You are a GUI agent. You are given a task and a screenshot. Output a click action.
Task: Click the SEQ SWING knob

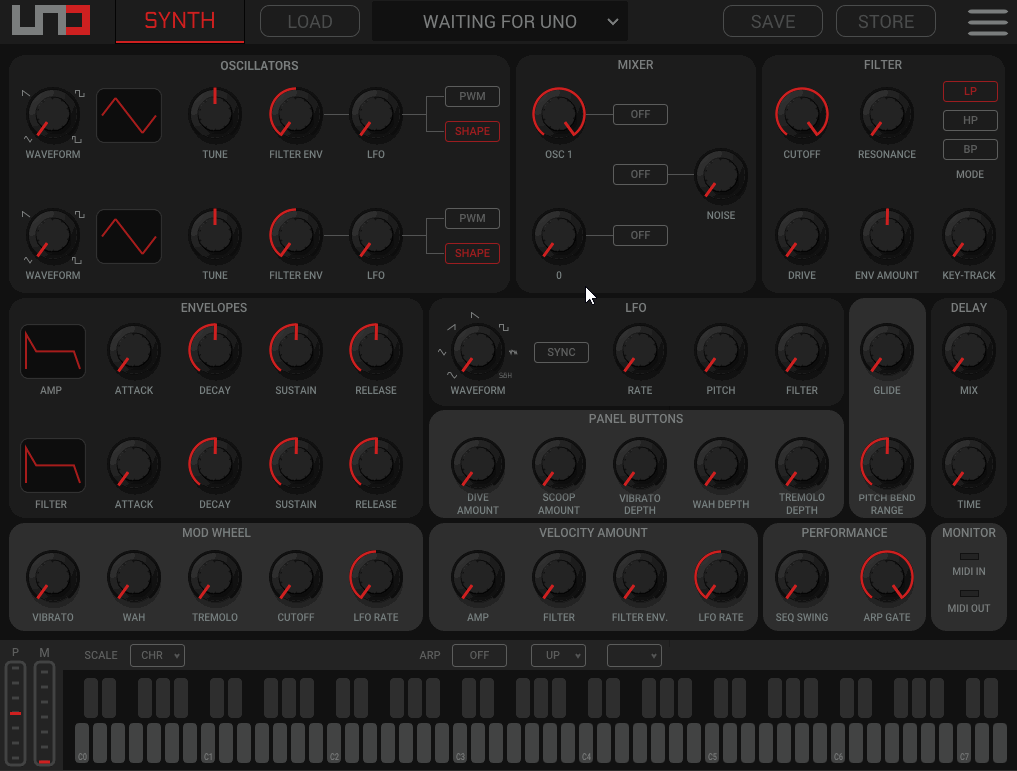(x=802, y=578)
